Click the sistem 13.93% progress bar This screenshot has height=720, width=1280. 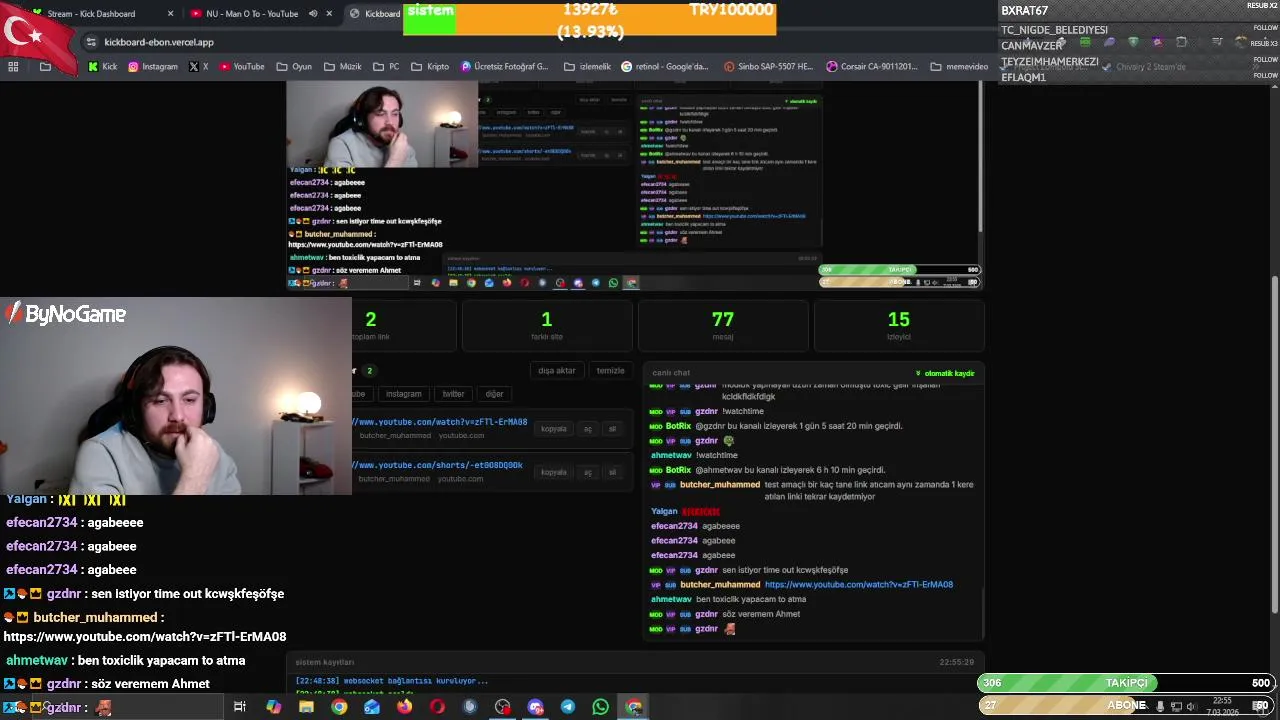590,20
